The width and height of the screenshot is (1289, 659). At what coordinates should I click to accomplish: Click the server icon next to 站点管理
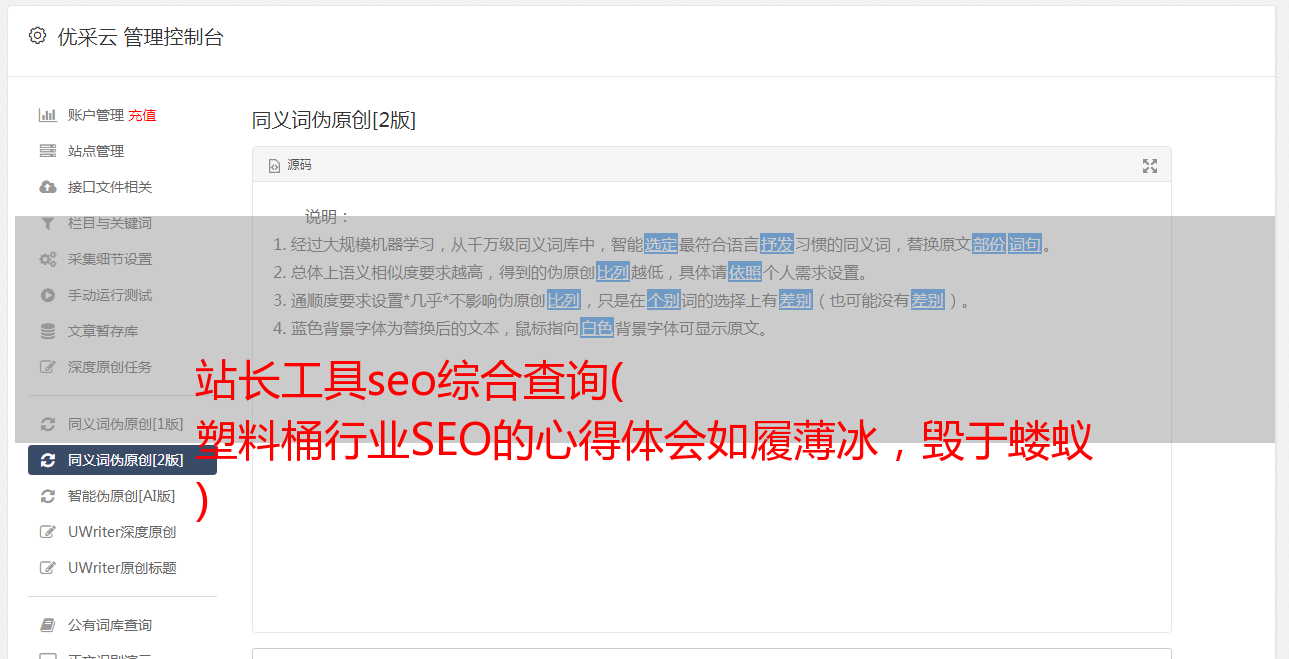pyautogui.click(x=47, y=151)
